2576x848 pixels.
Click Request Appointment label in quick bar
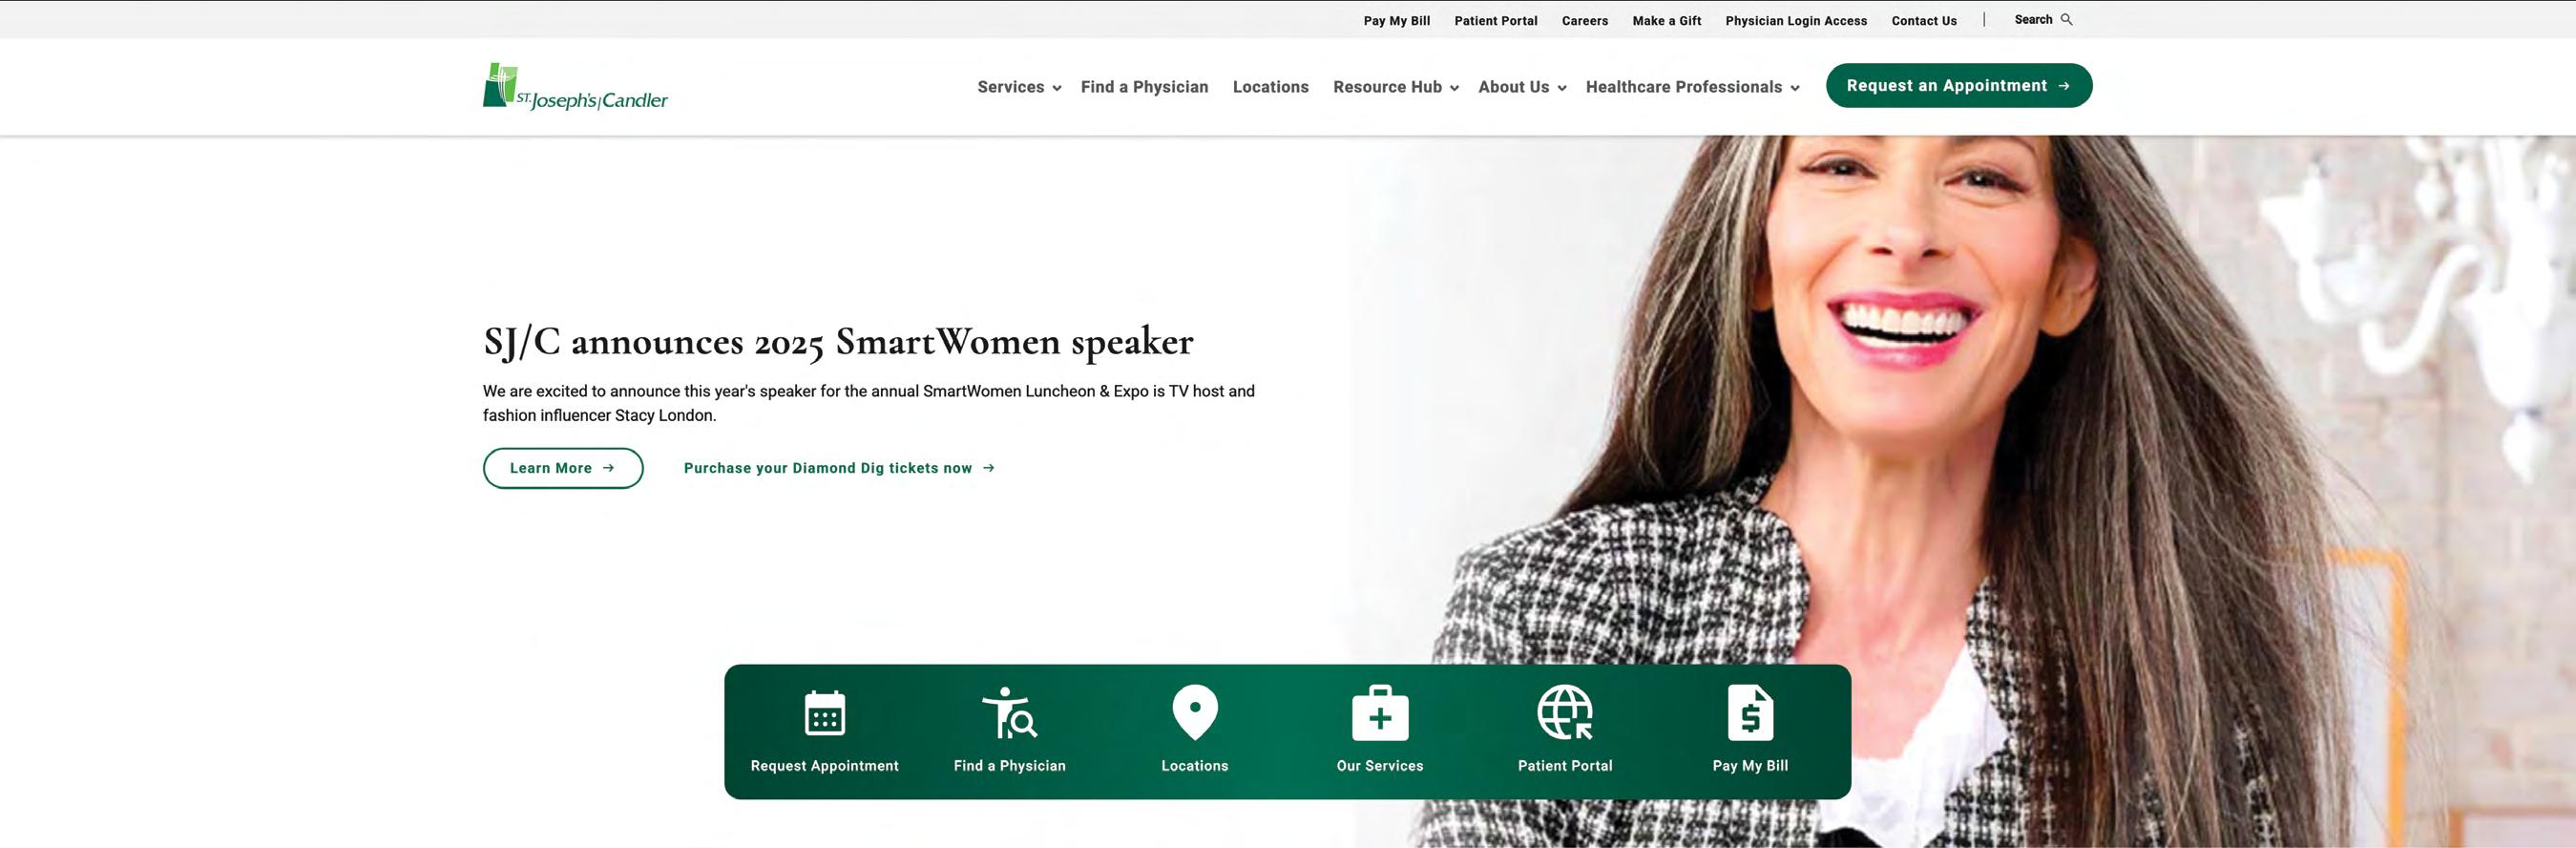824,766
